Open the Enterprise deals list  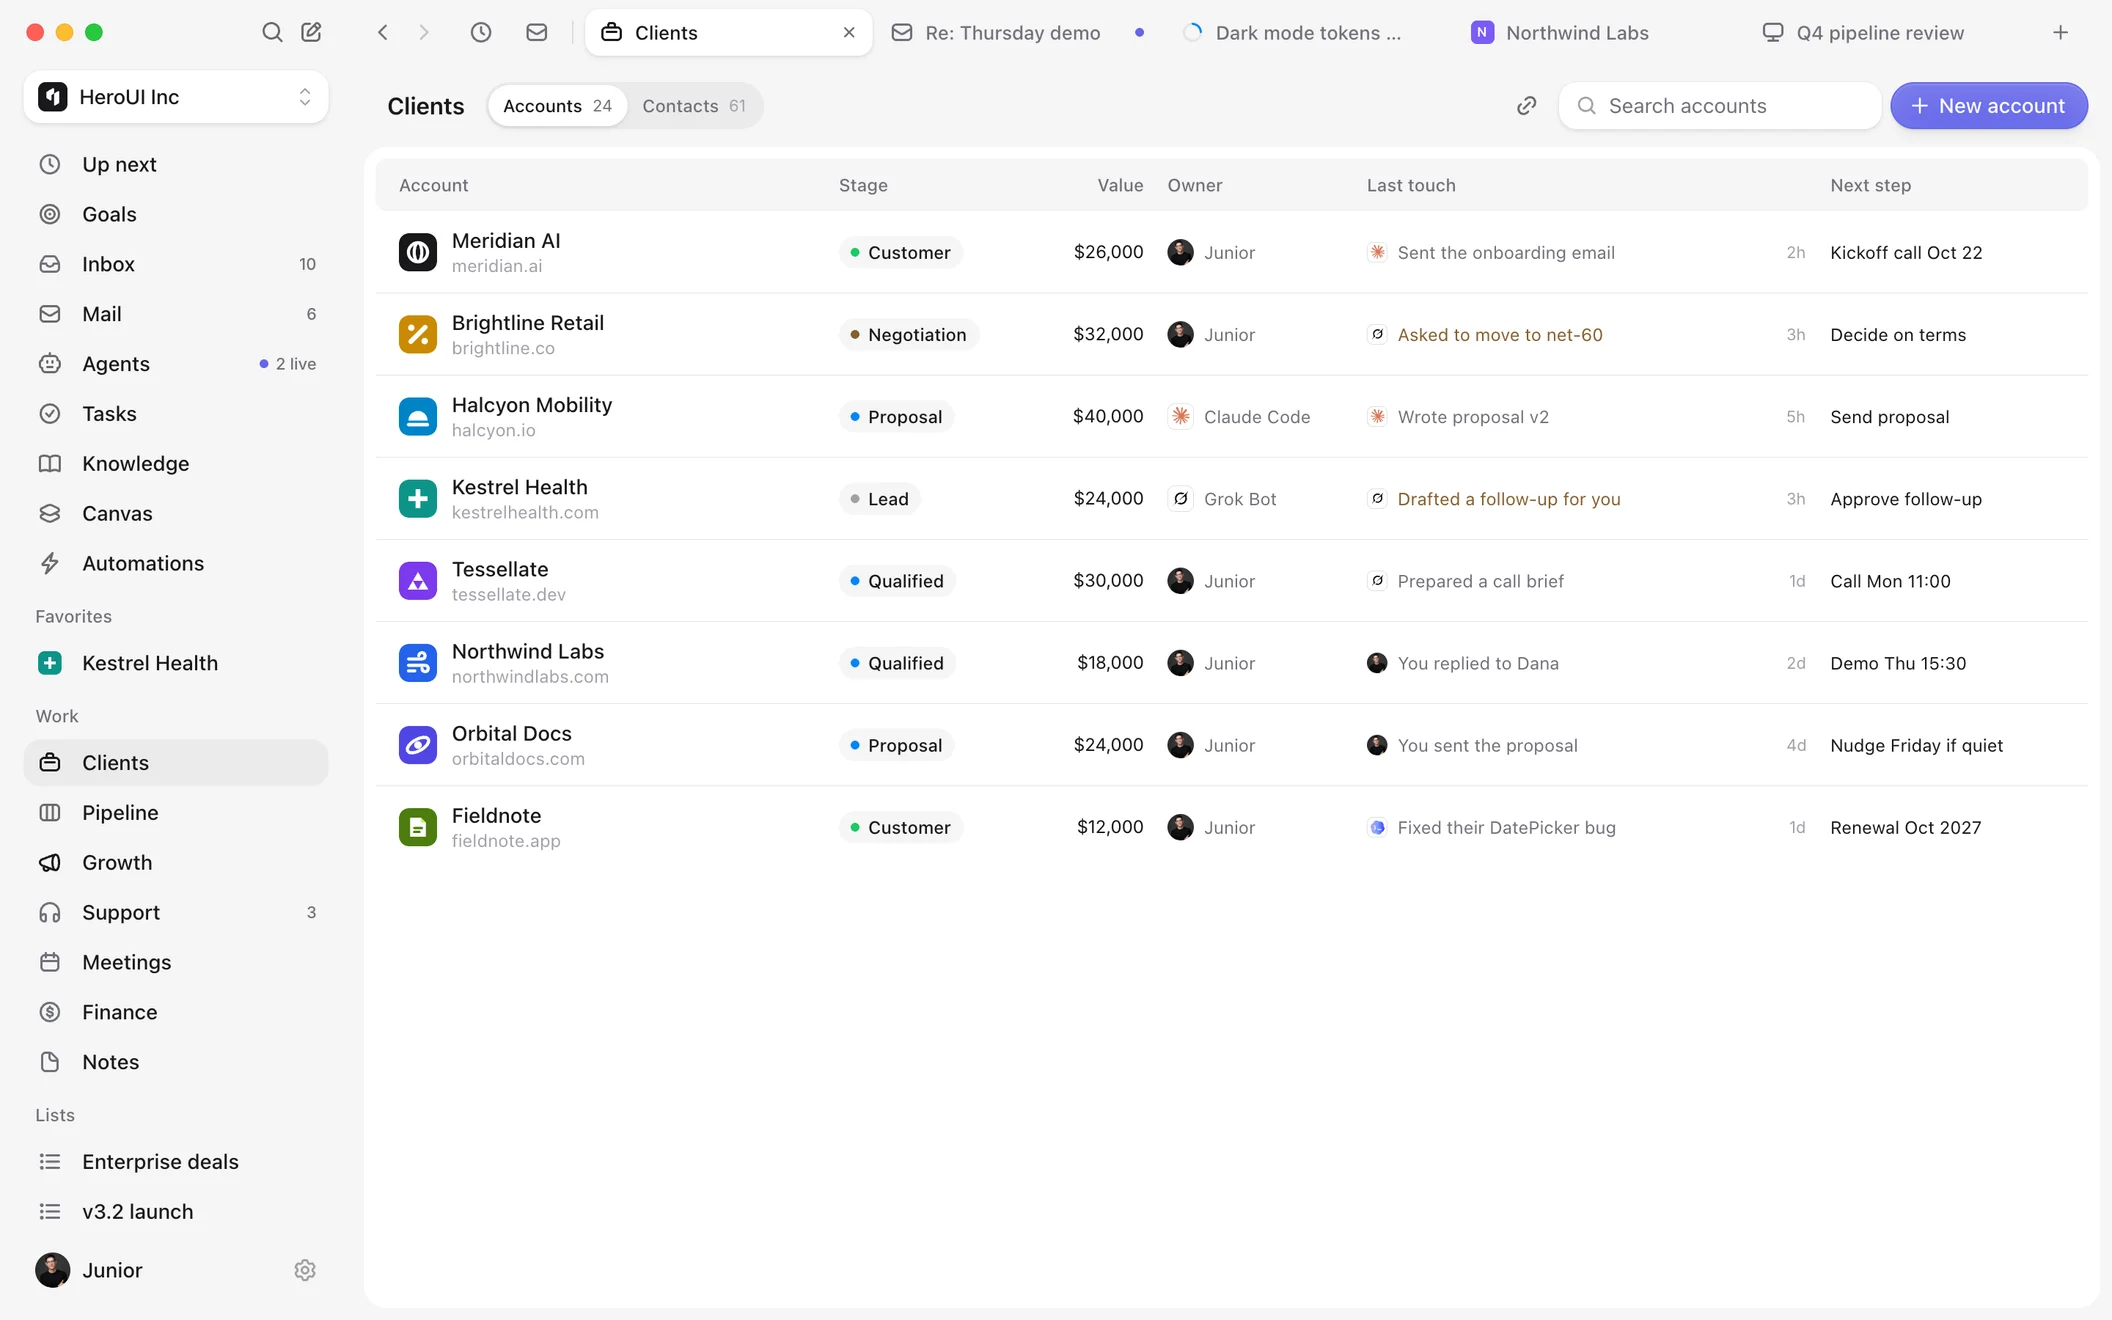[176, 1162]
